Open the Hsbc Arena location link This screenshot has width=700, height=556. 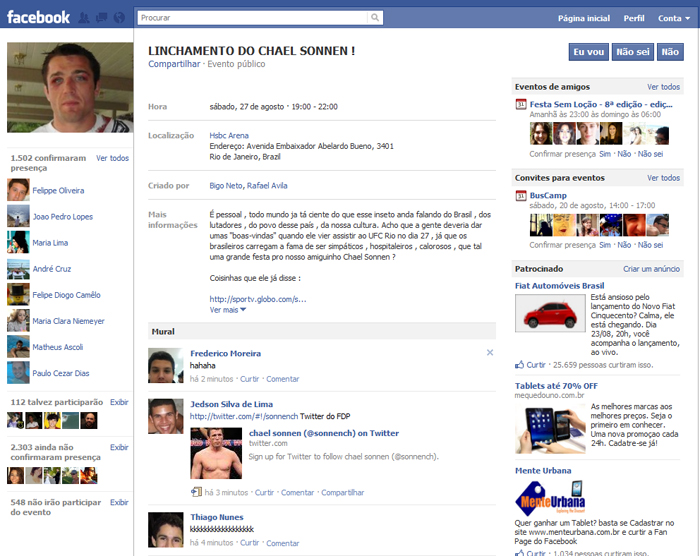click(x=229, y=135)
